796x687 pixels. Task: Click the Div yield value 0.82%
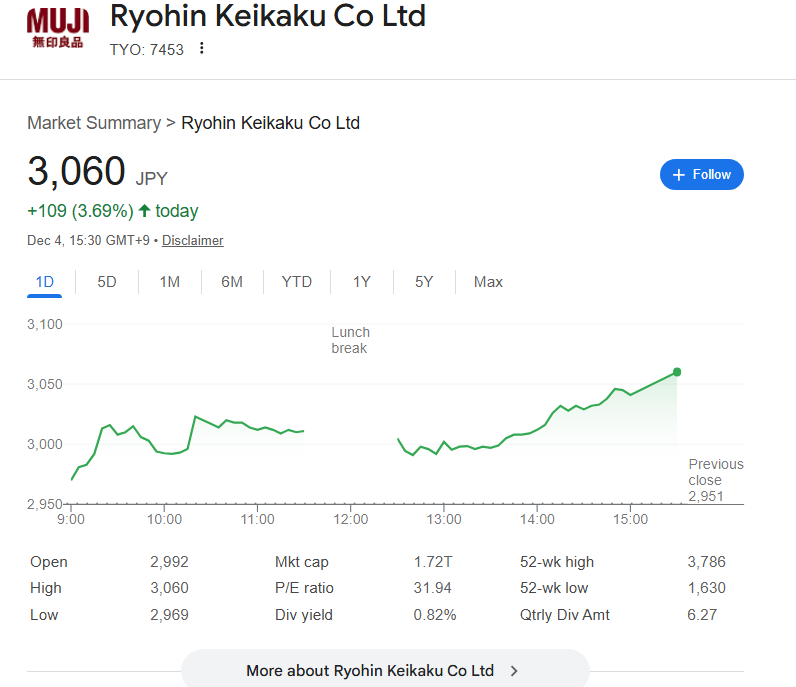[x=435, y=614]
